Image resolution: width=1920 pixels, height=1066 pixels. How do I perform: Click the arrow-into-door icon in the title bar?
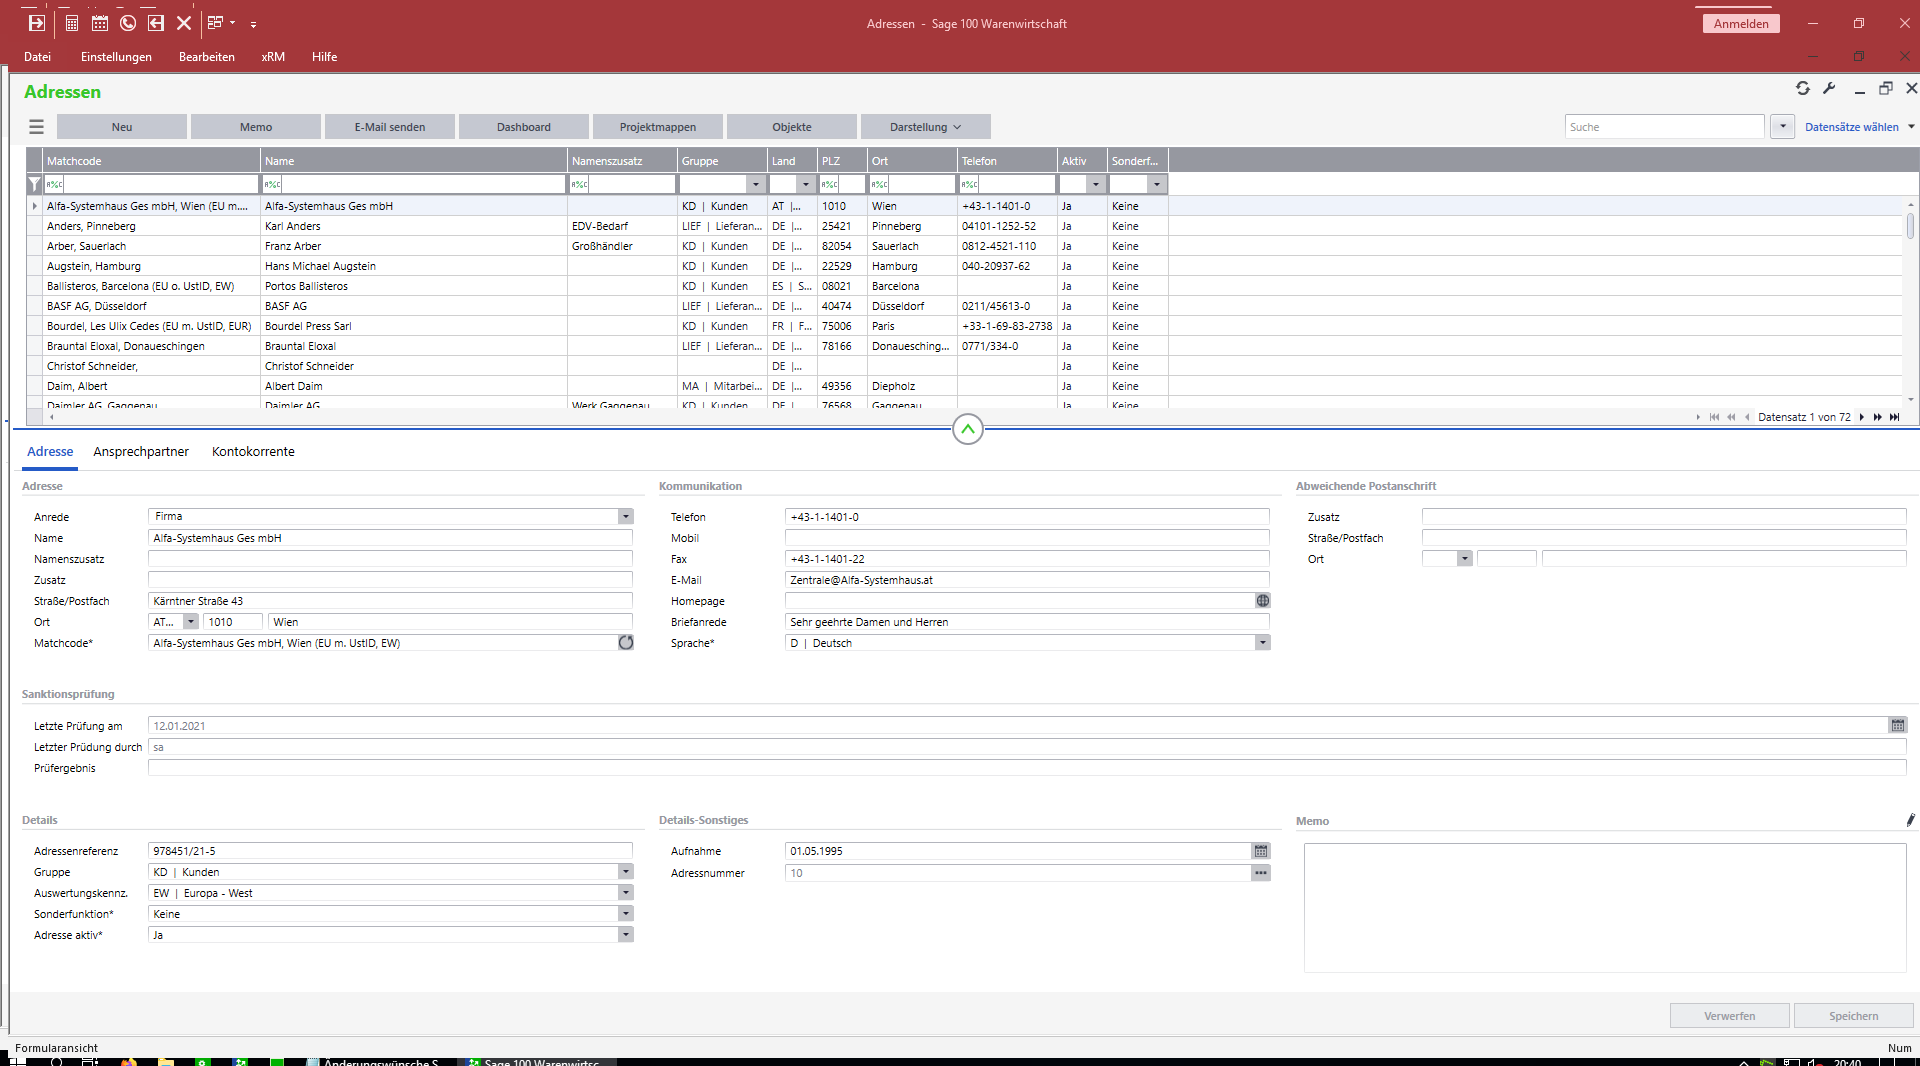coord(36,23)
